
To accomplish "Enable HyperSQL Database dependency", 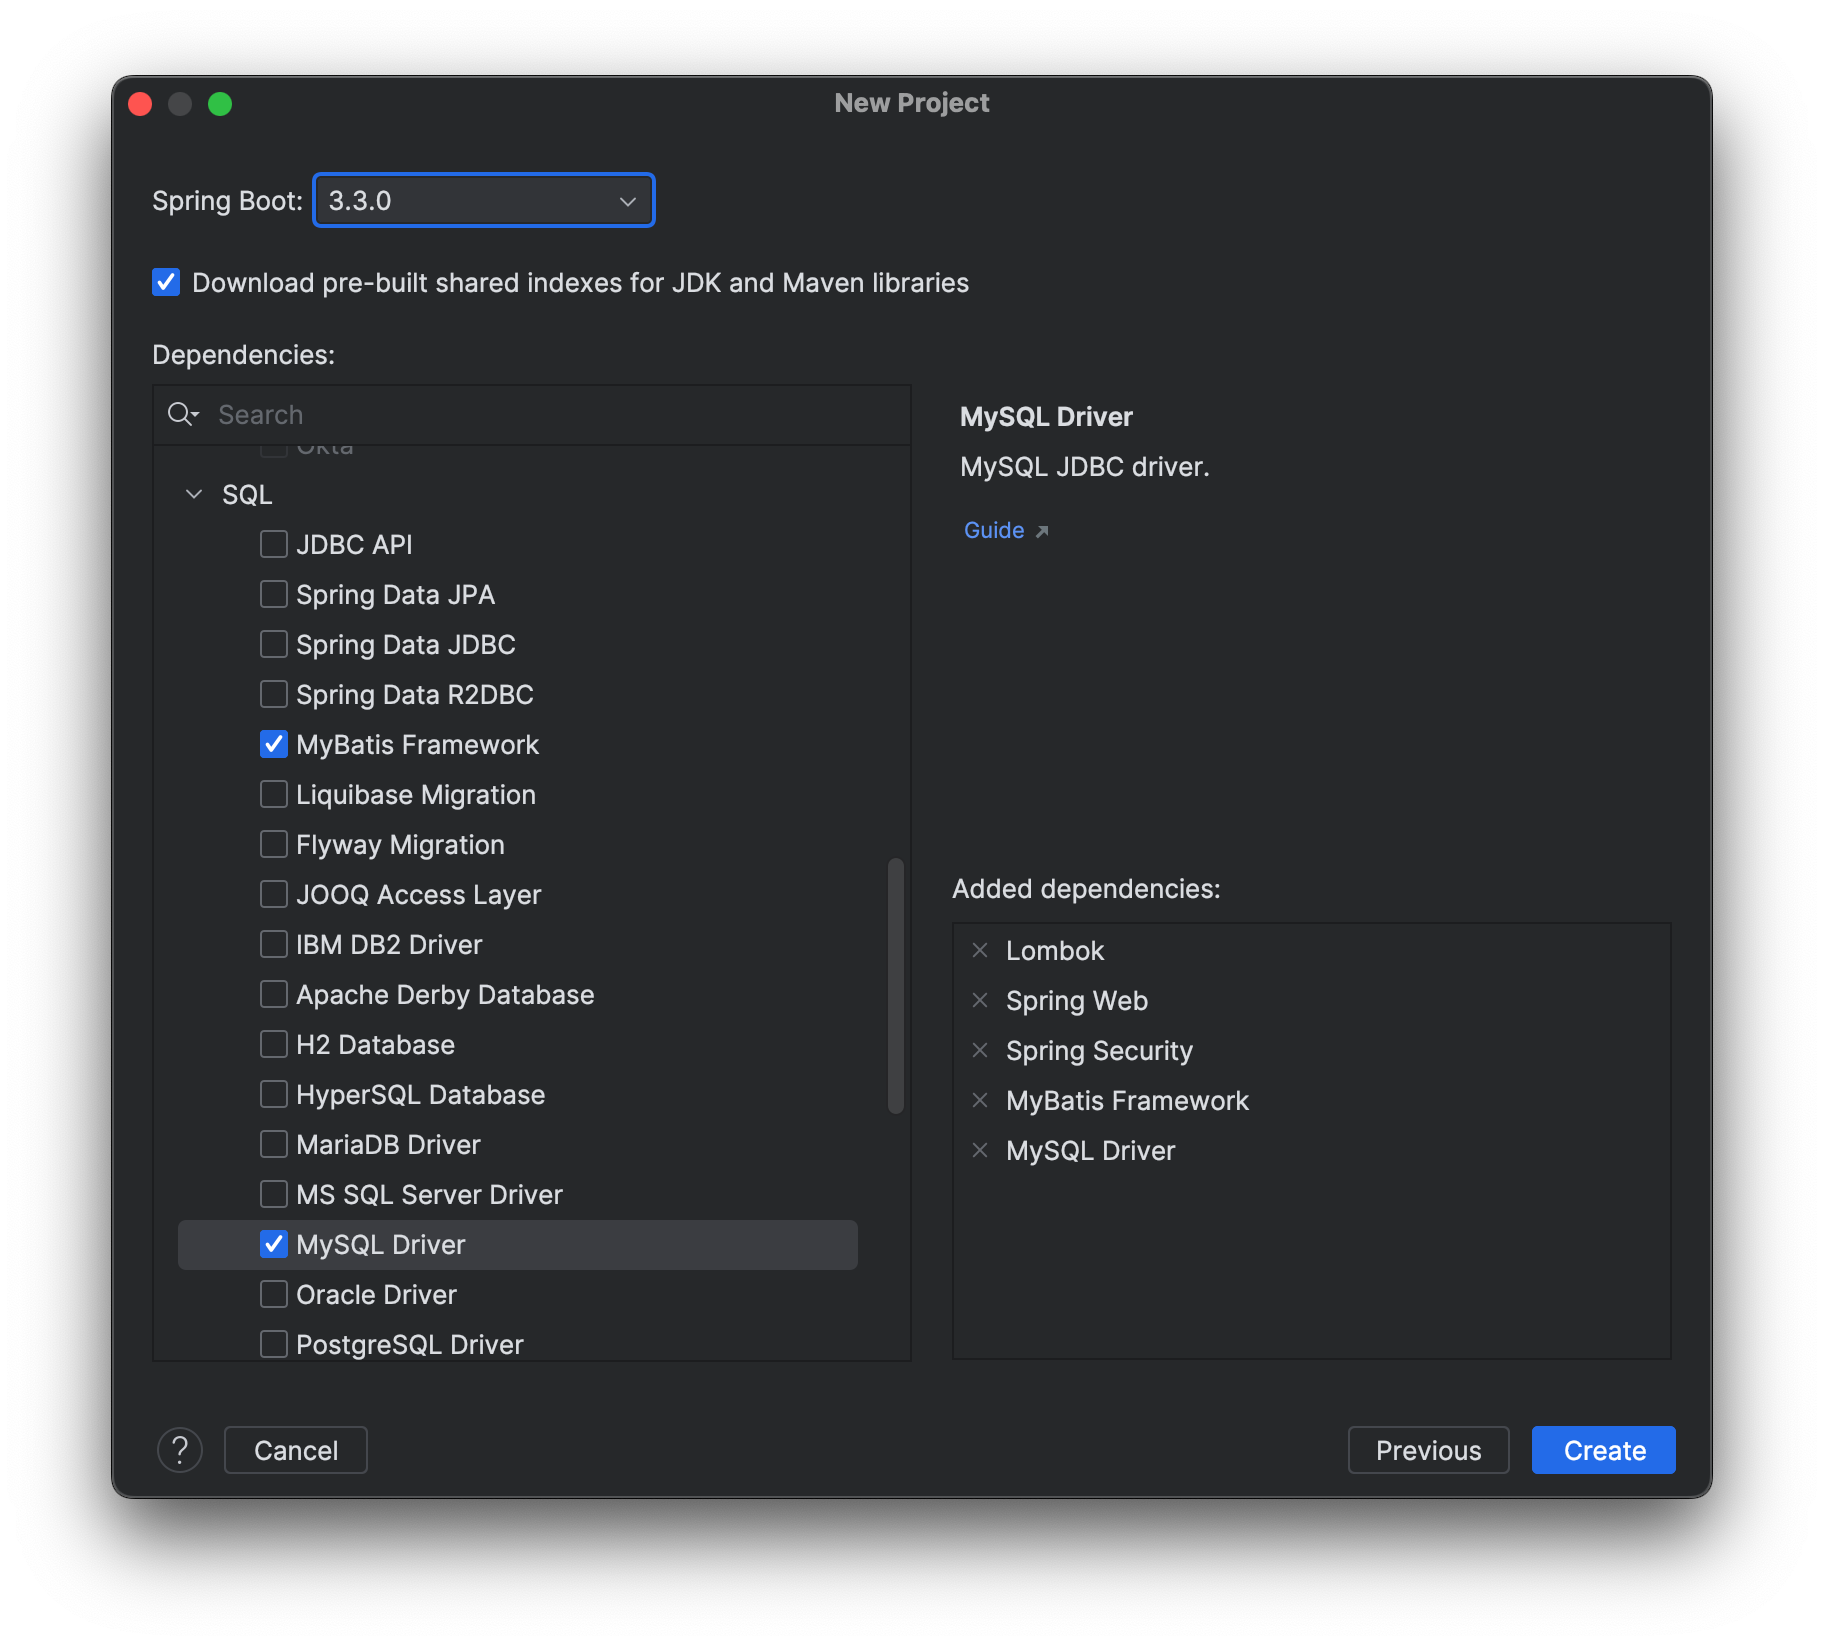I will (274, 1094).
